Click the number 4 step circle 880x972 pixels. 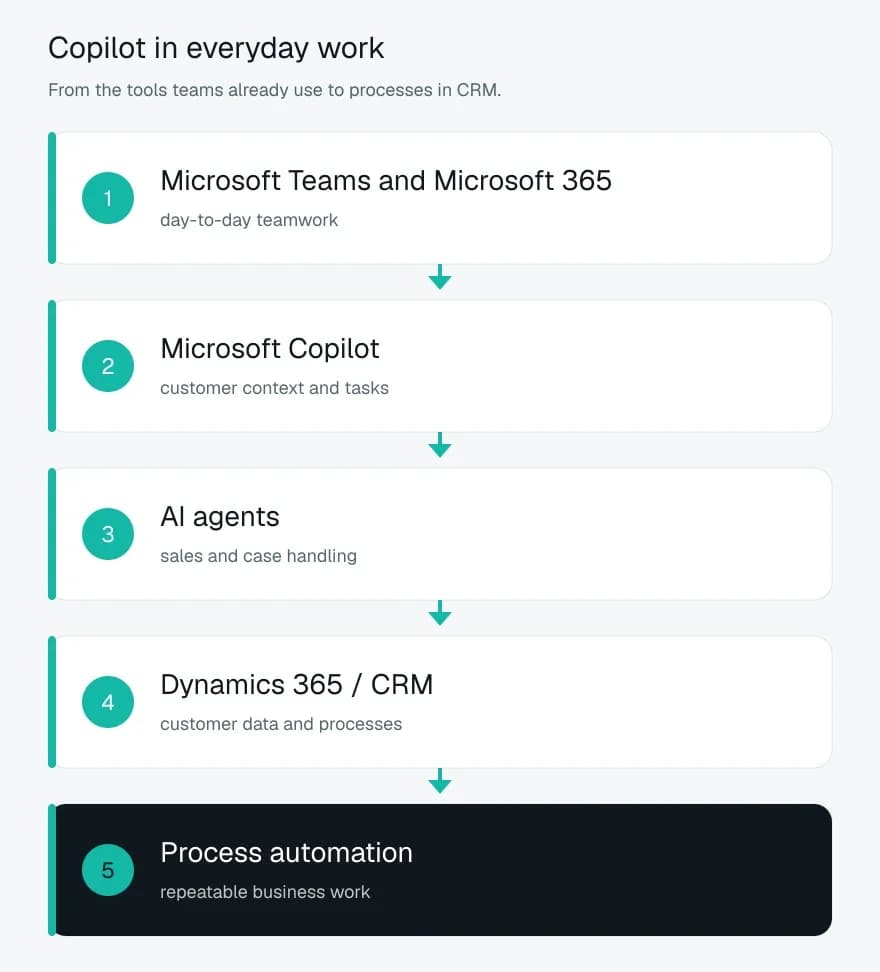click(108, 702)
